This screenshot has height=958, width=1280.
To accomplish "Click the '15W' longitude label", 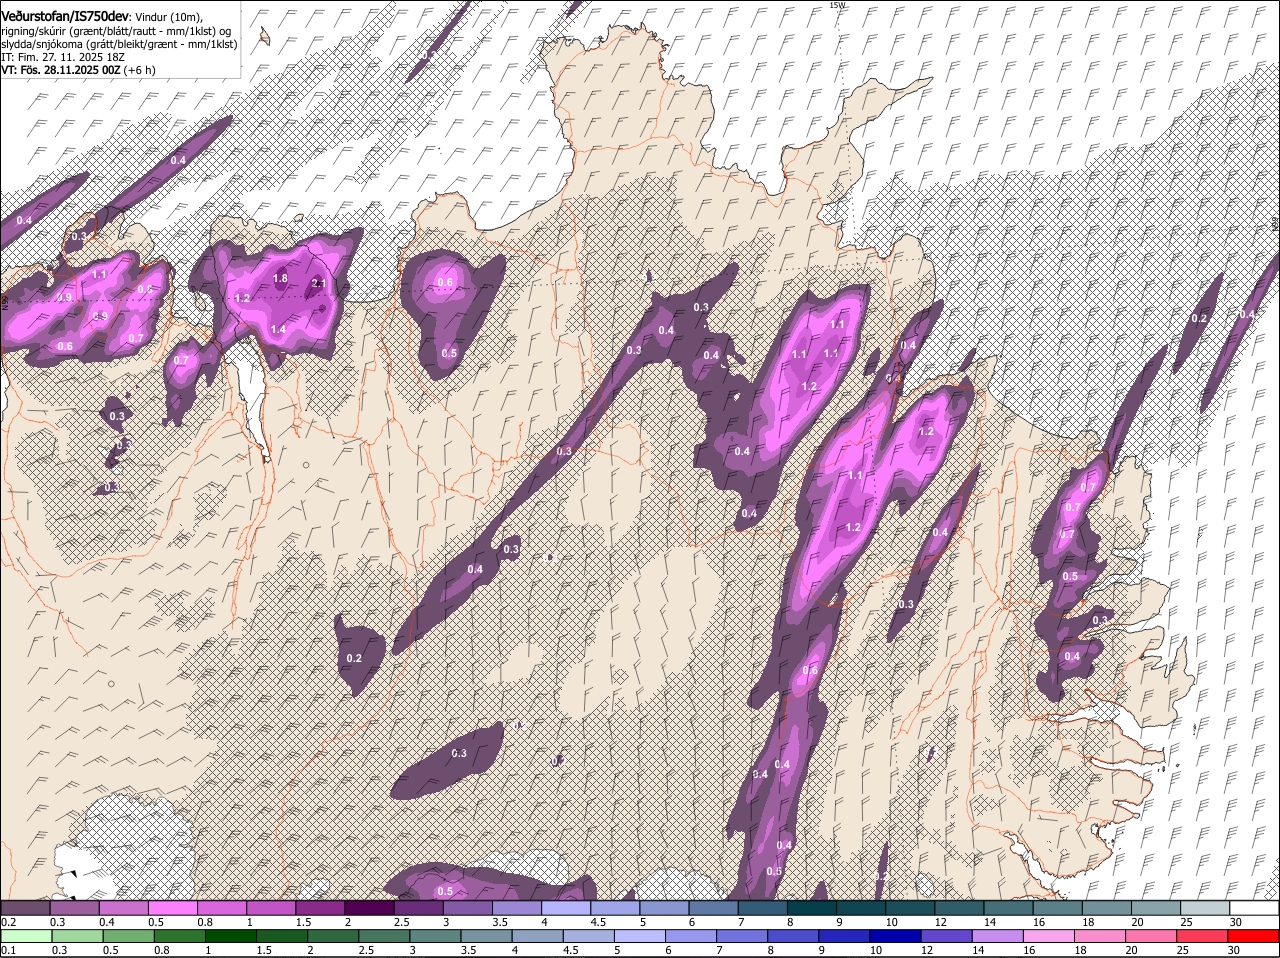I will click(837, 5).
